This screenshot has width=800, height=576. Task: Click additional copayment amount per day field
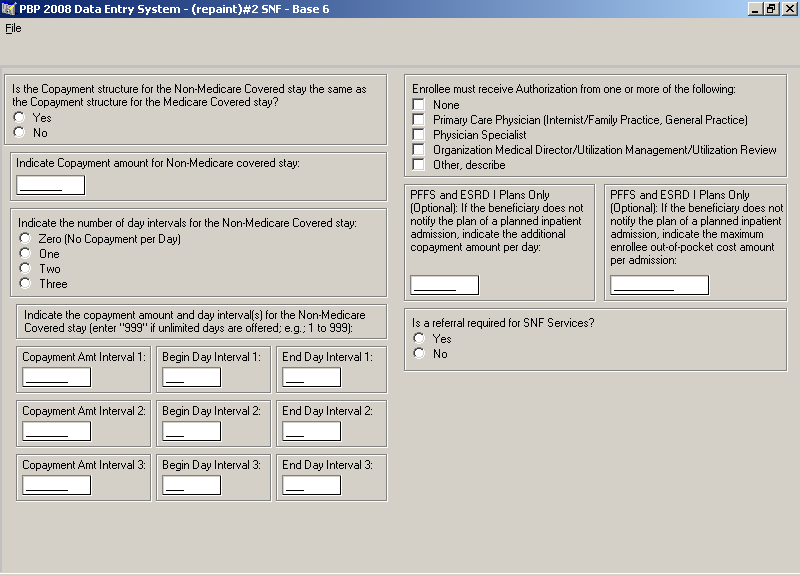click(x=445, y=285)
